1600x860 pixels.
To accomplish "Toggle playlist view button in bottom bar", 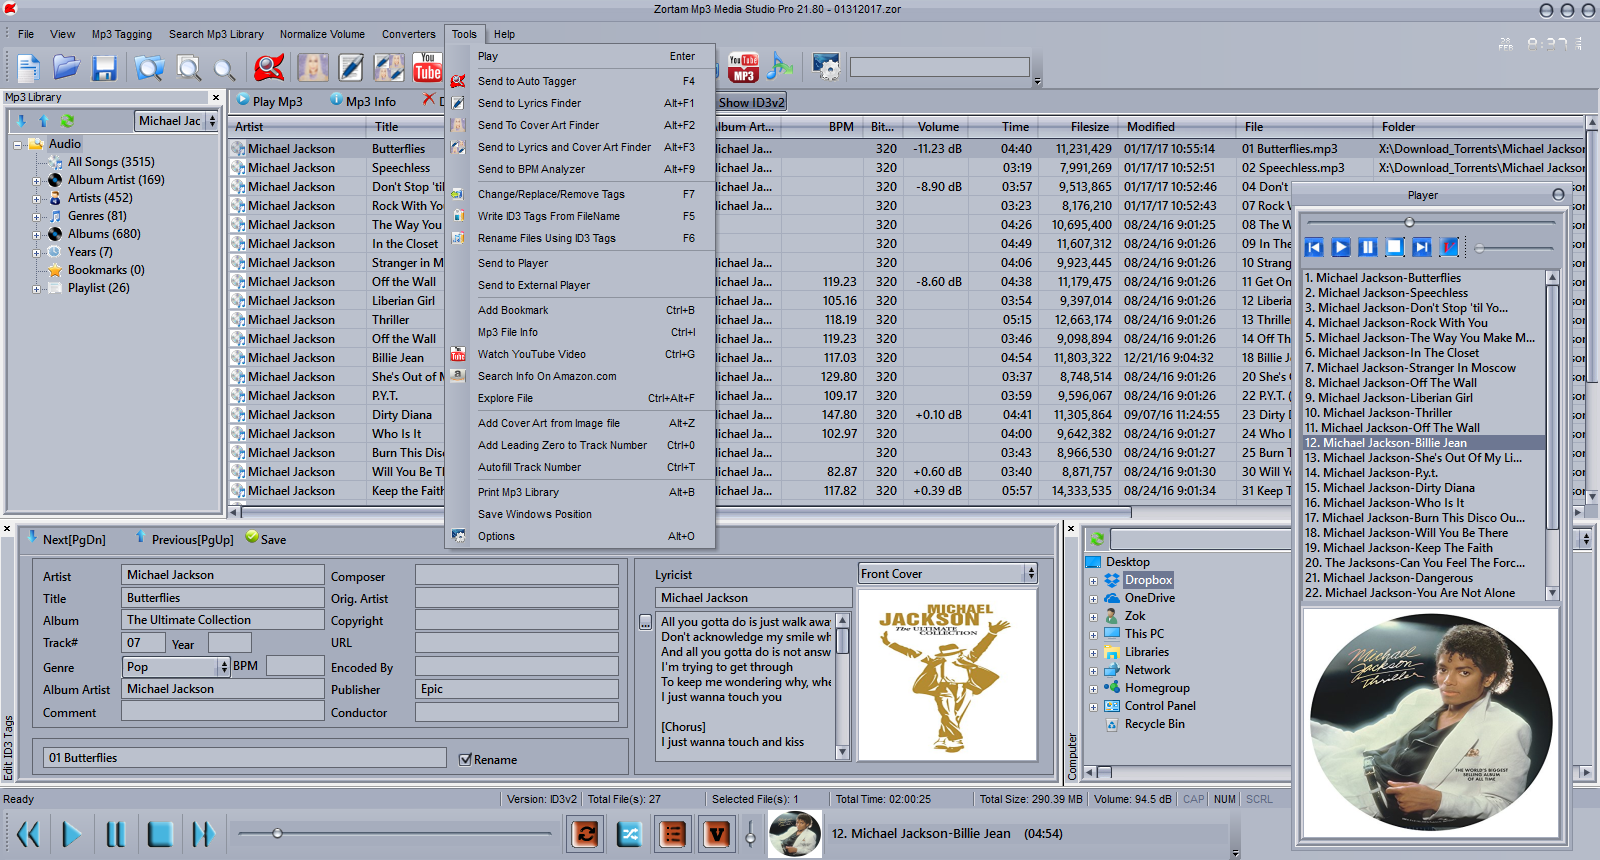I will click(673, 833).
